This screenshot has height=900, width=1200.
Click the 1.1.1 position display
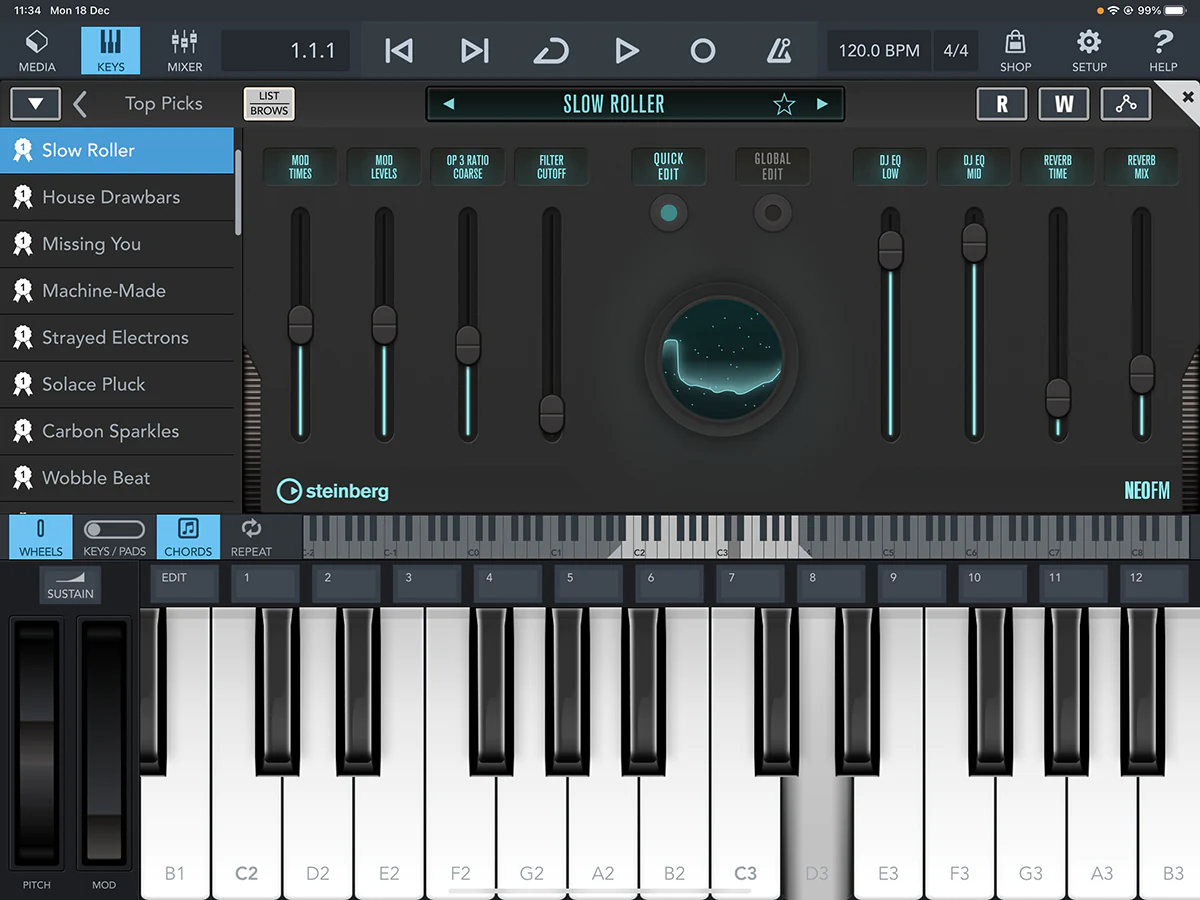[286, 50]
